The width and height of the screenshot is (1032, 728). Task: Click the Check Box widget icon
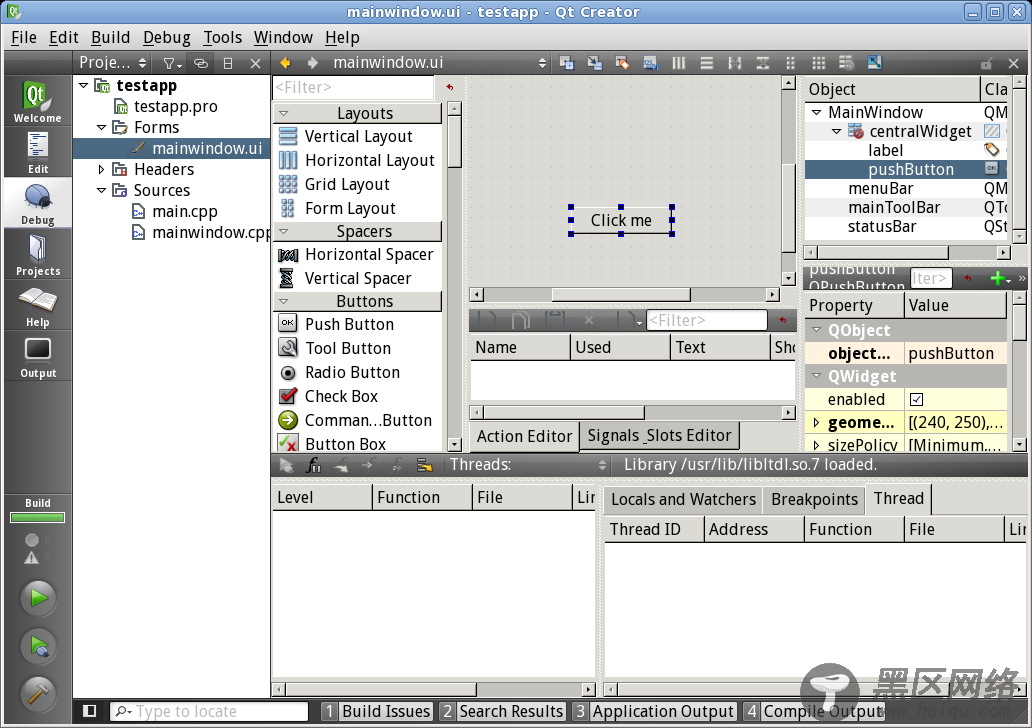(288, 396)
